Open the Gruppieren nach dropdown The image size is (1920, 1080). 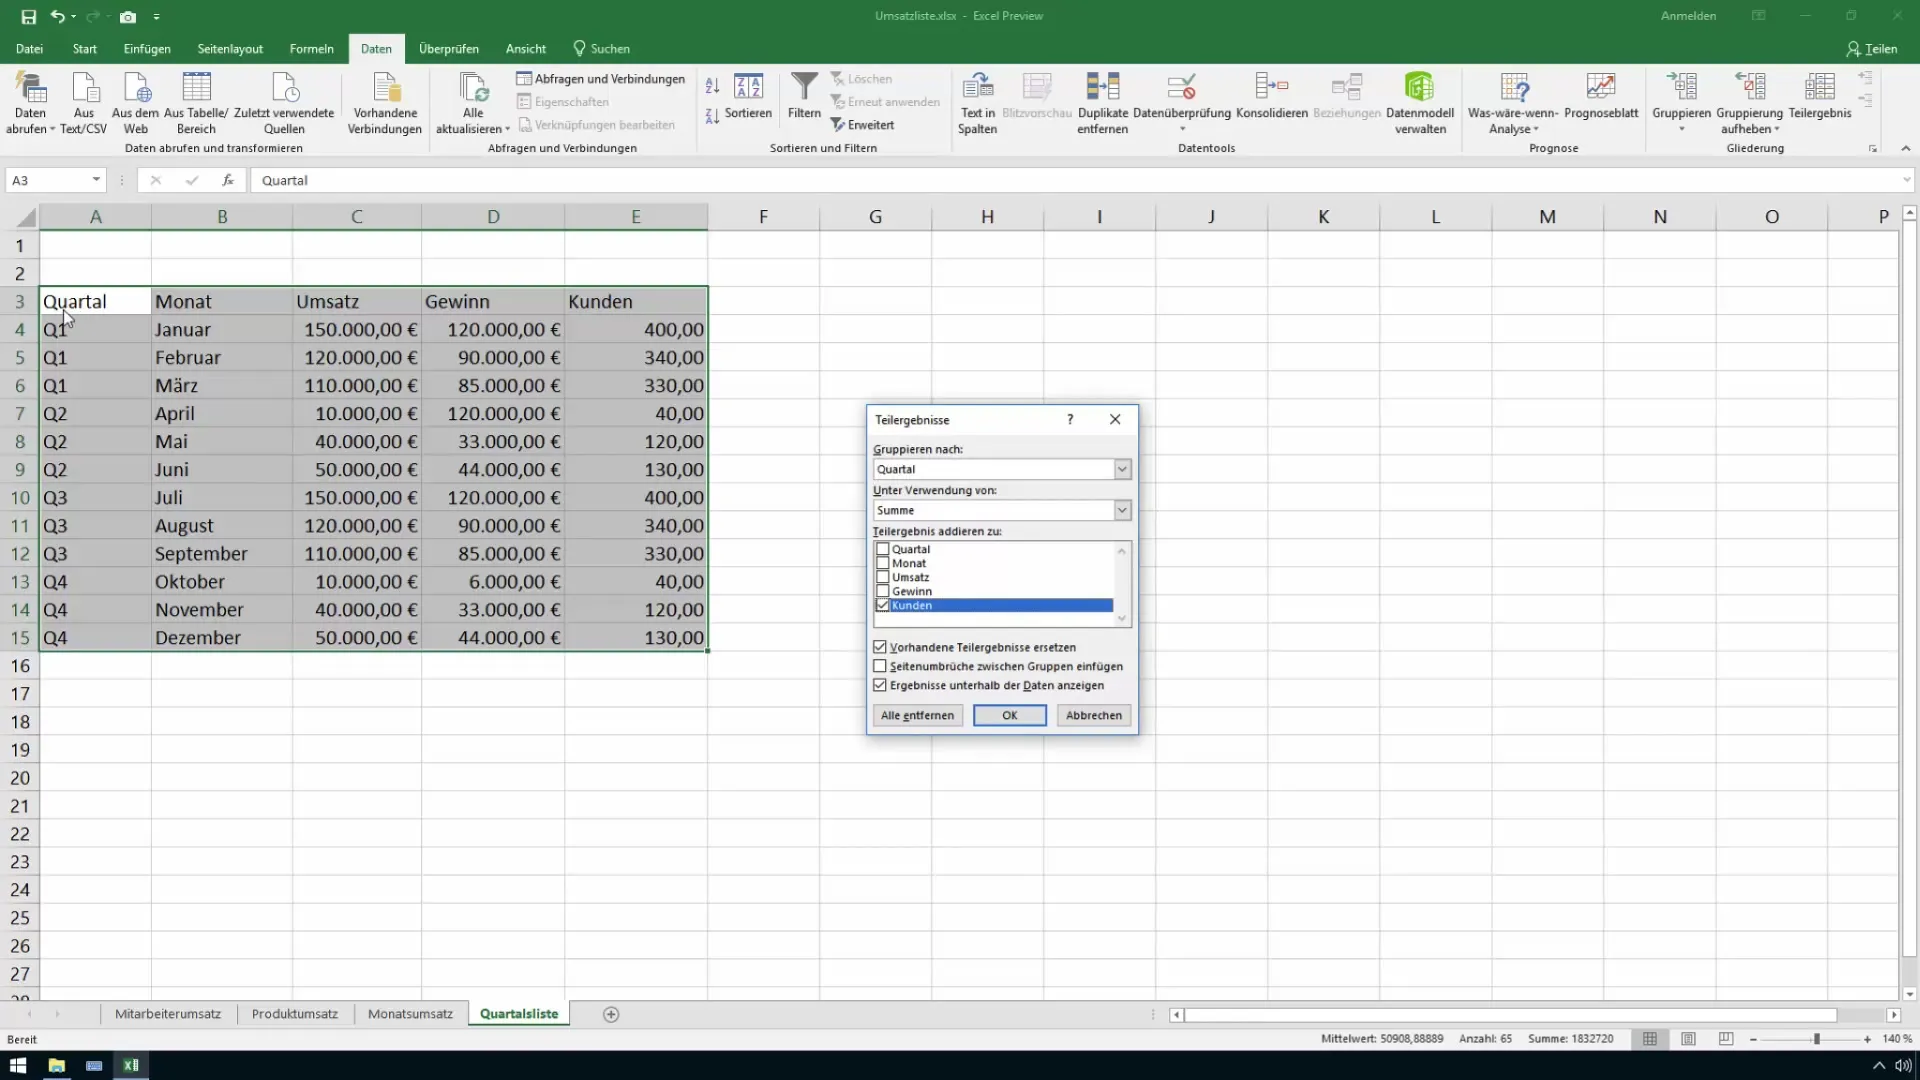[1122, 469]
